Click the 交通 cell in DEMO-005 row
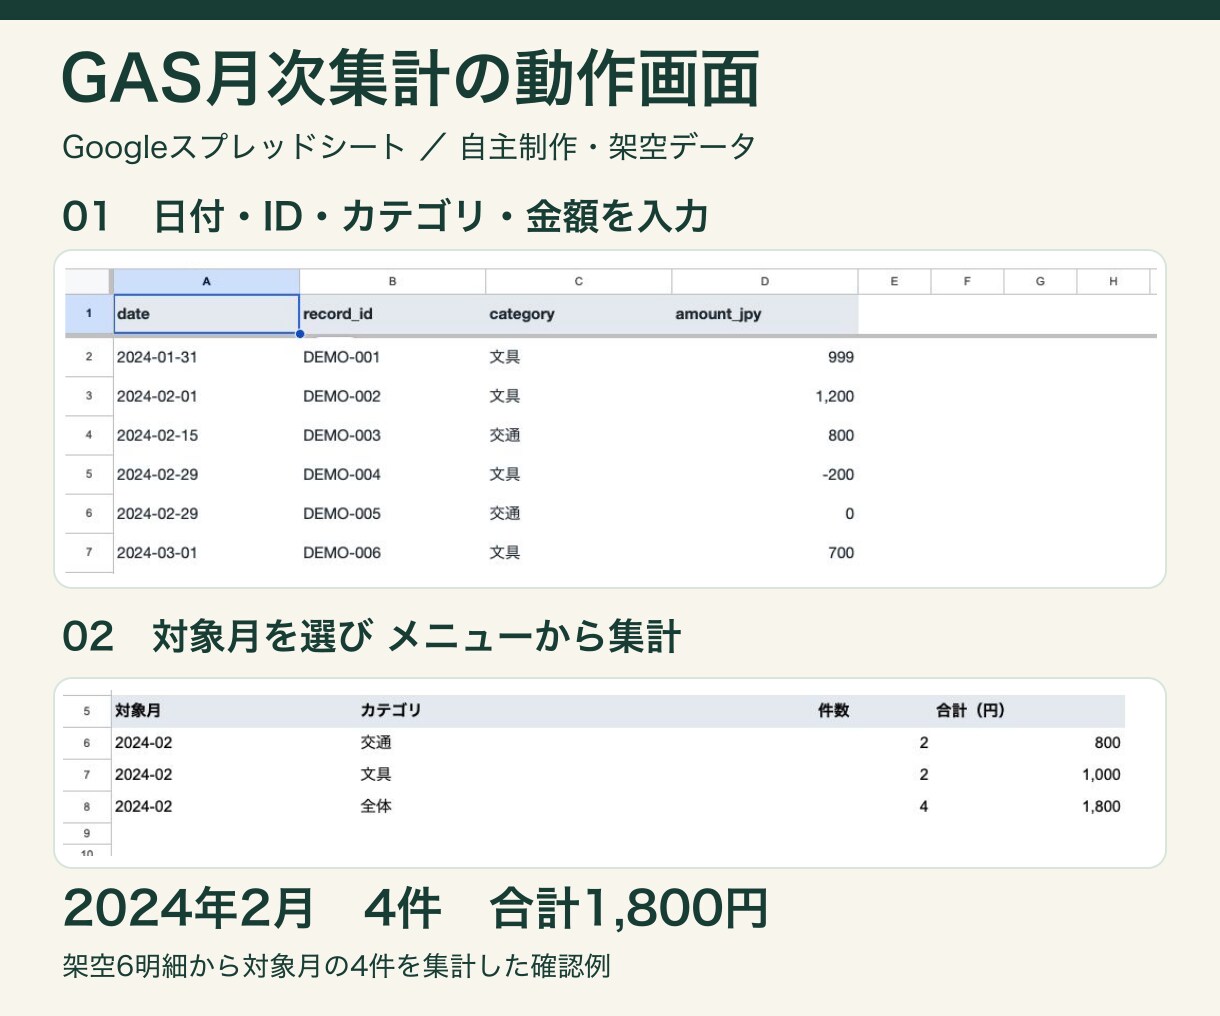Screen dimensions: 1220x1016 tap(578, 513)
